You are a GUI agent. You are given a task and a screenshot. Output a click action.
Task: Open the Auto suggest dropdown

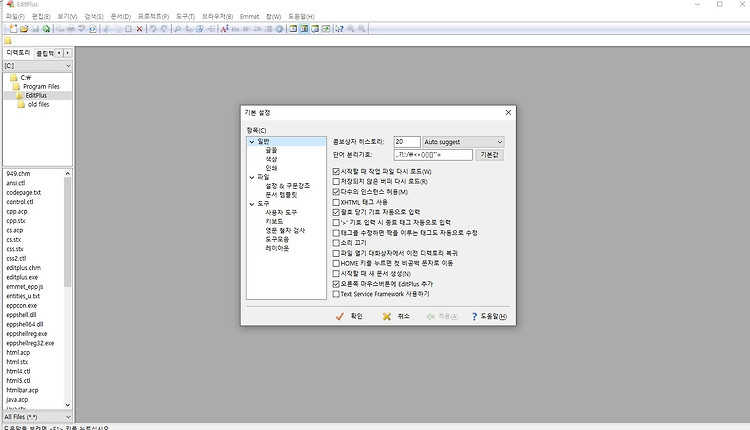tap(463, 142)
